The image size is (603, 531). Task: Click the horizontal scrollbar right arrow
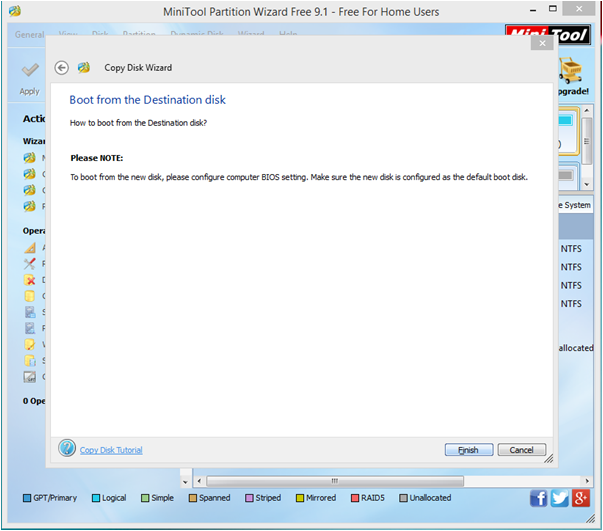tap(587, 481)
